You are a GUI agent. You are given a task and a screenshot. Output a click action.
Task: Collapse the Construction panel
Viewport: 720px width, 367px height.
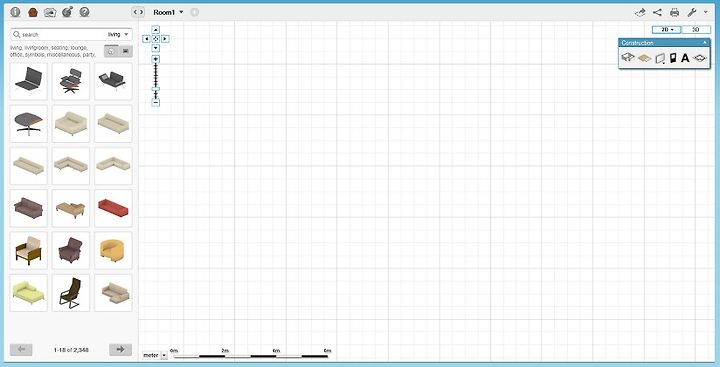click(705, 42)
